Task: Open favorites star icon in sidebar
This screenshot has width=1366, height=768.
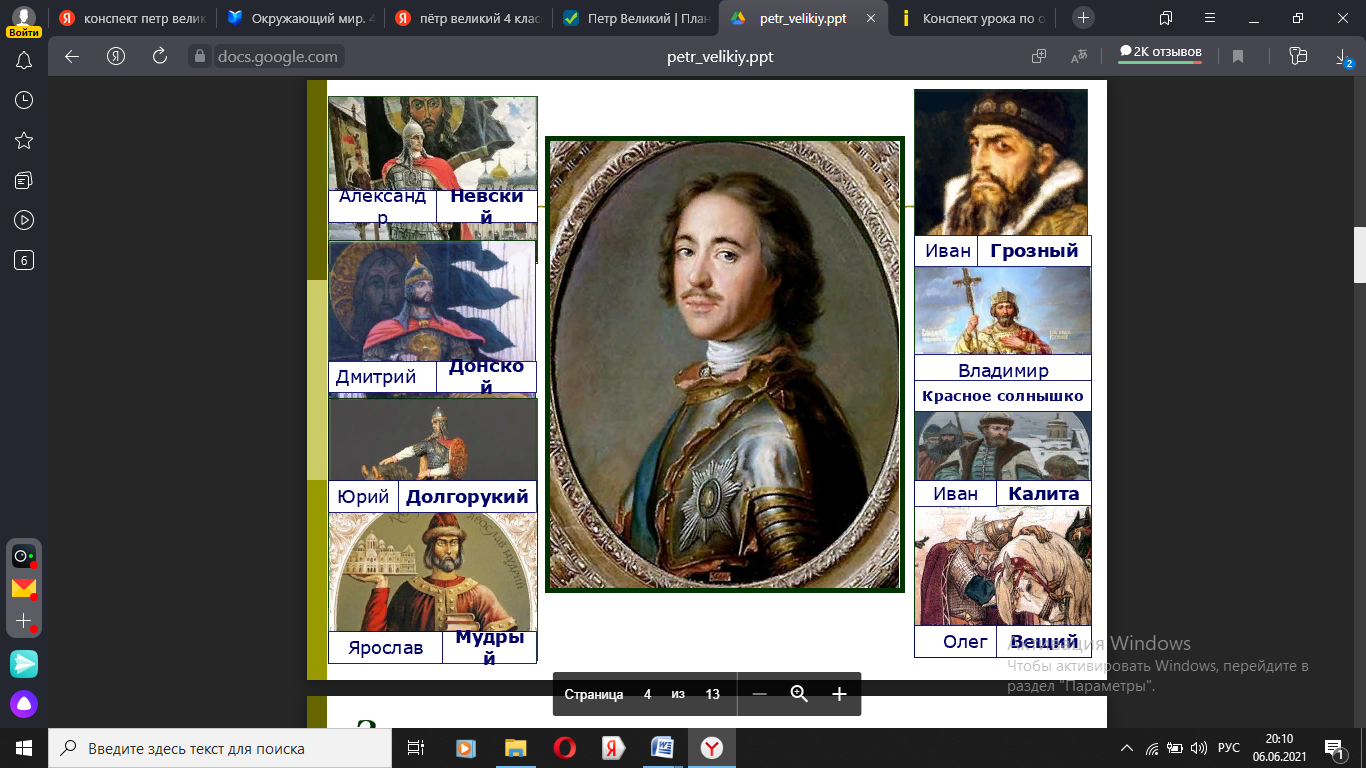Action: point(24,140)
